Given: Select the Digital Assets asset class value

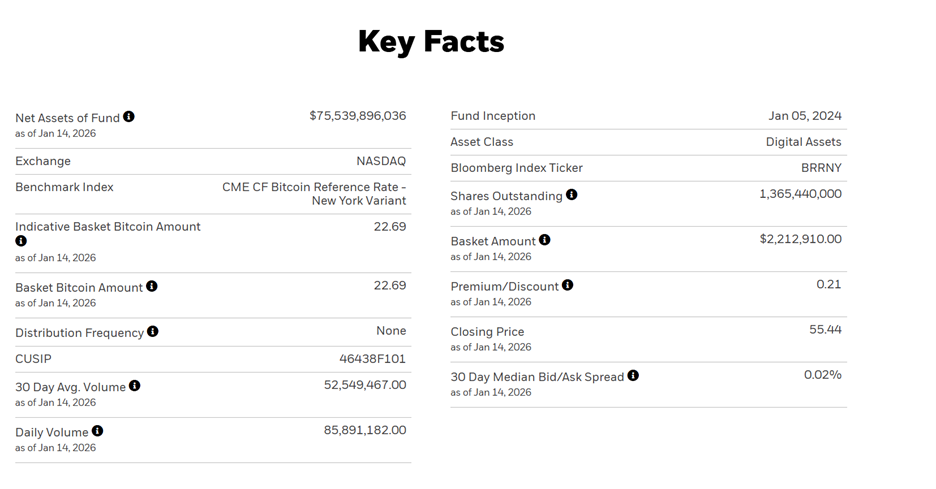Looking at the screenshot, I should (803, 142).
